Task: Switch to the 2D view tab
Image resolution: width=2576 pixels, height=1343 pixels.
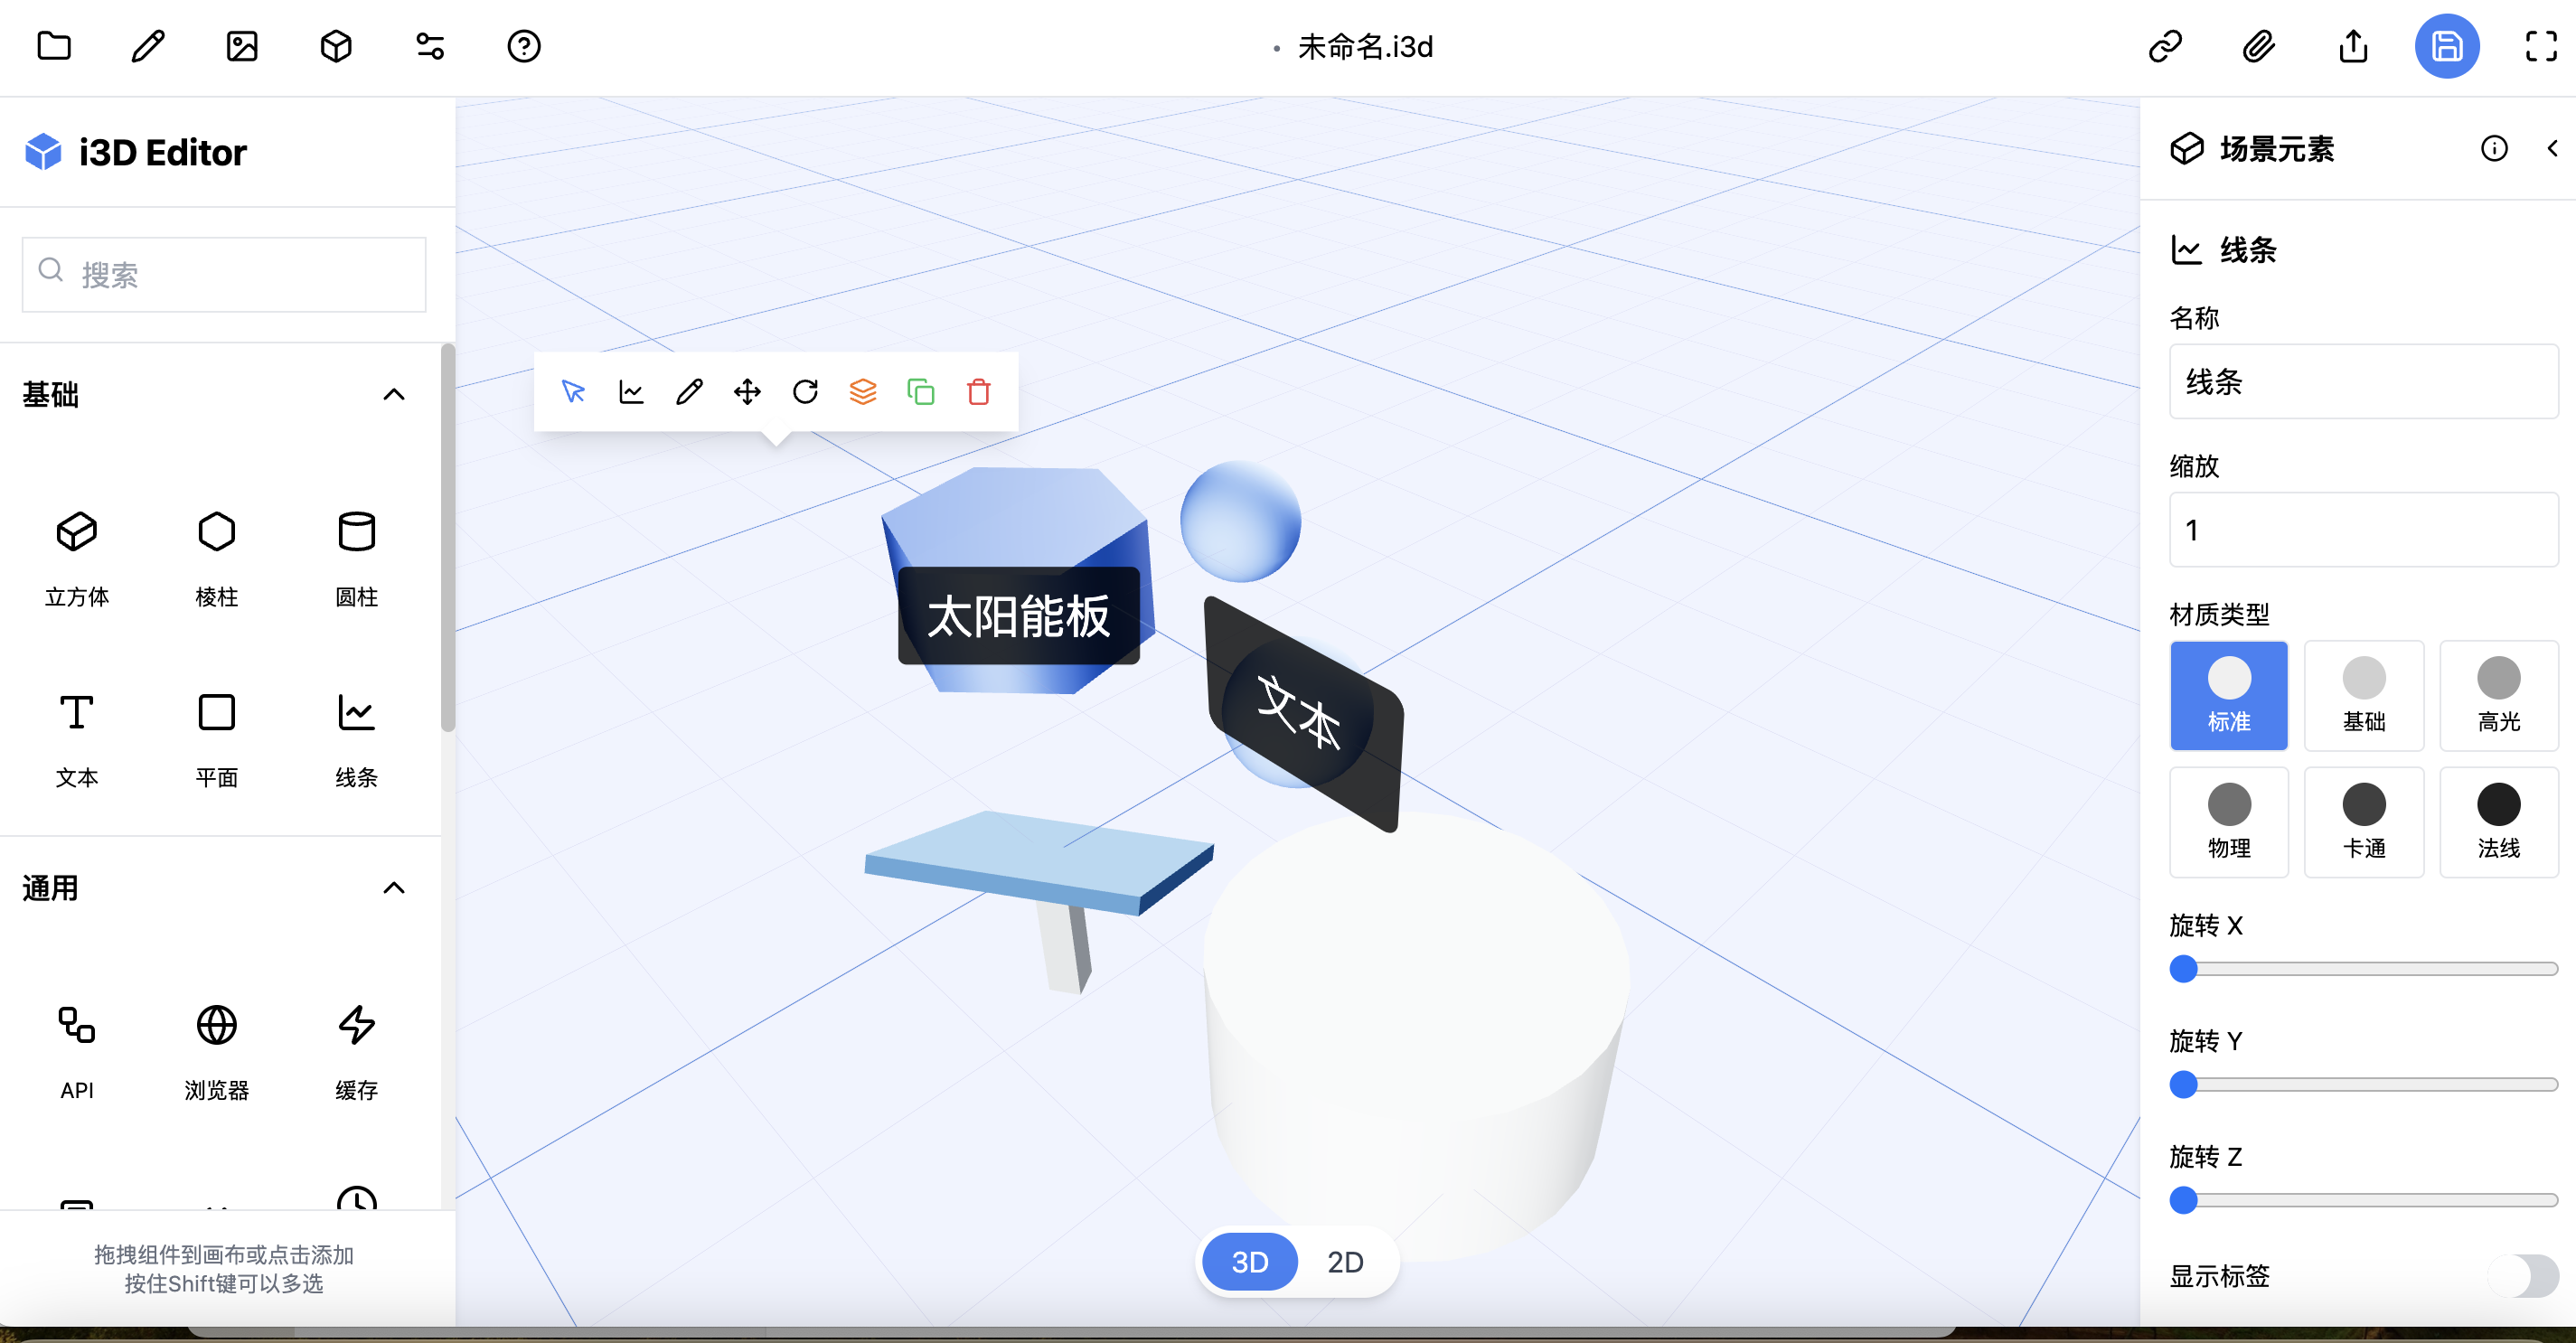Action: [1346, 1261]
